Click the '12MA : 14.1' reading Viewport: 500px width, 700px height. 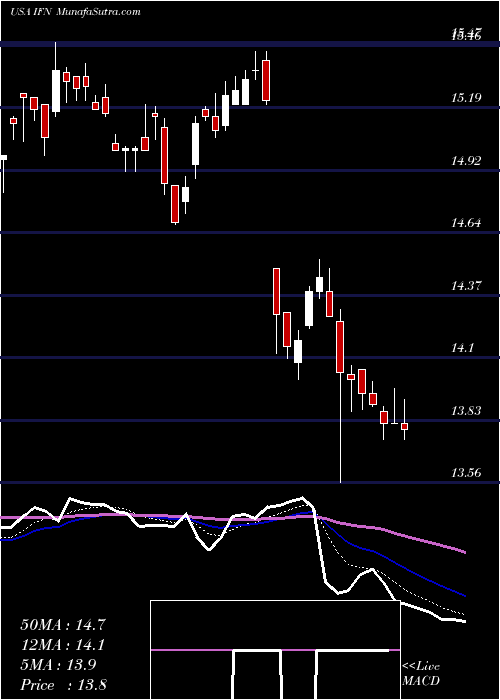(62, 645)
